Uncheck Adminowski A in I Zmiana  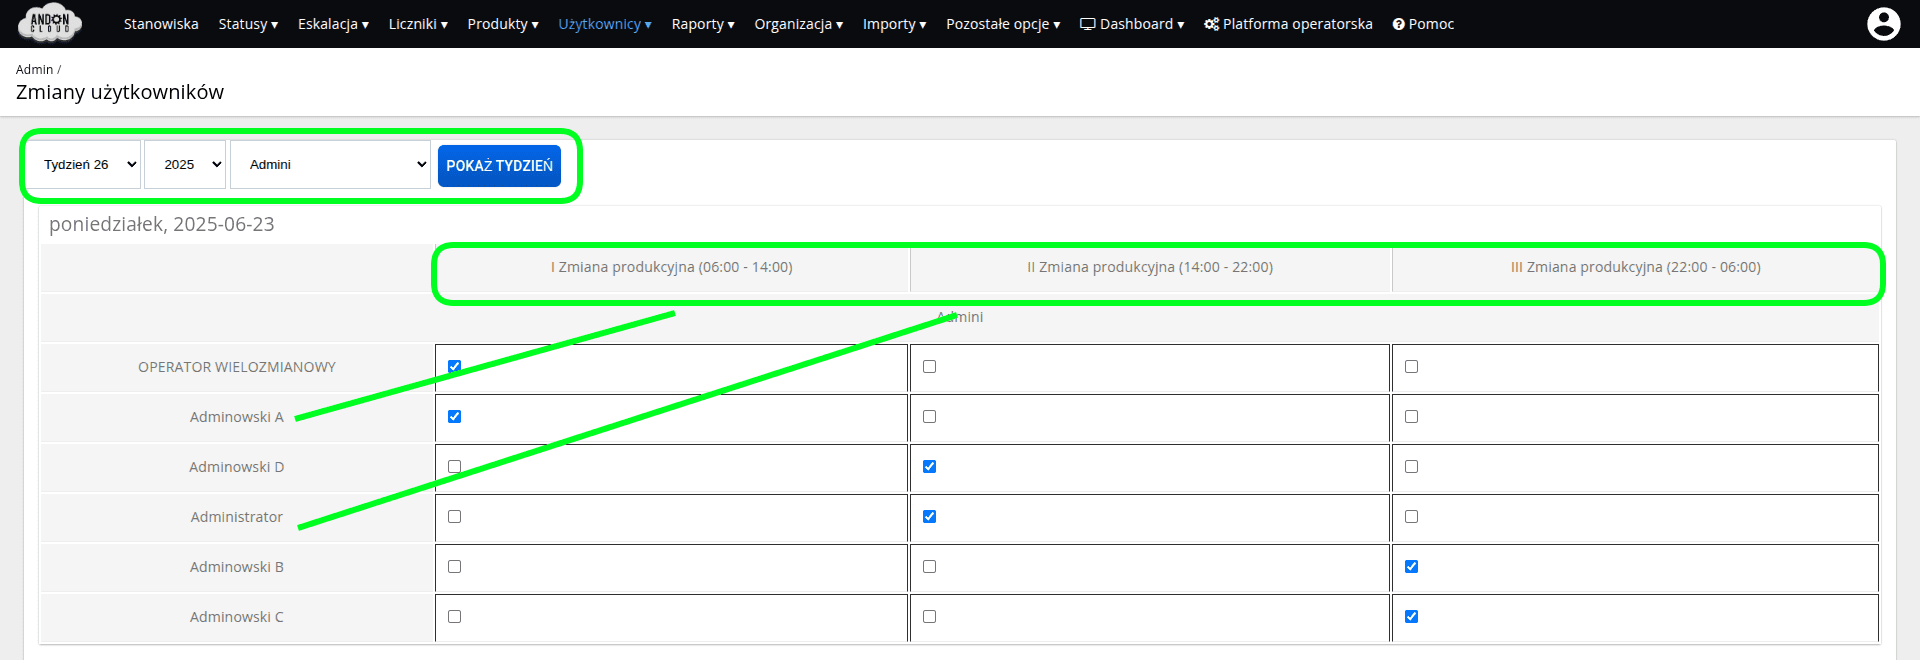[455, 417]
